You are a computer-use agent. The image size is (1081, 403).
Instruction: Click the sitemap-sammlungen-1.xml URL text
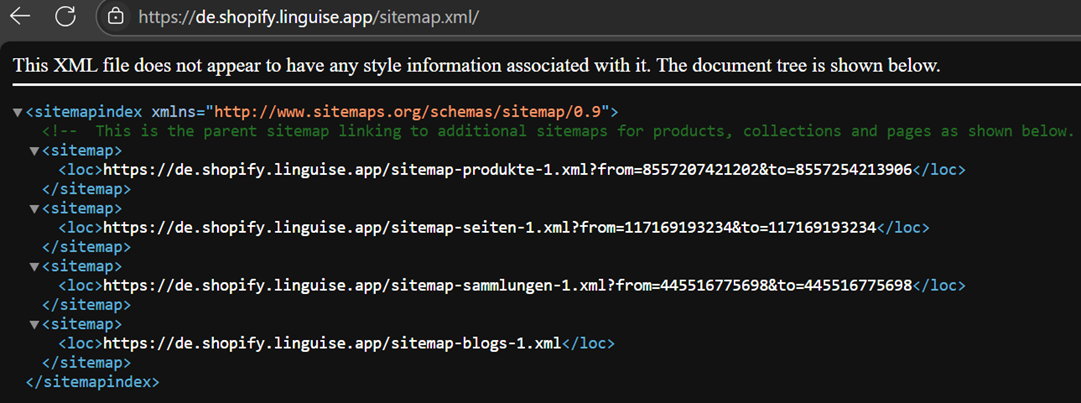507,285
